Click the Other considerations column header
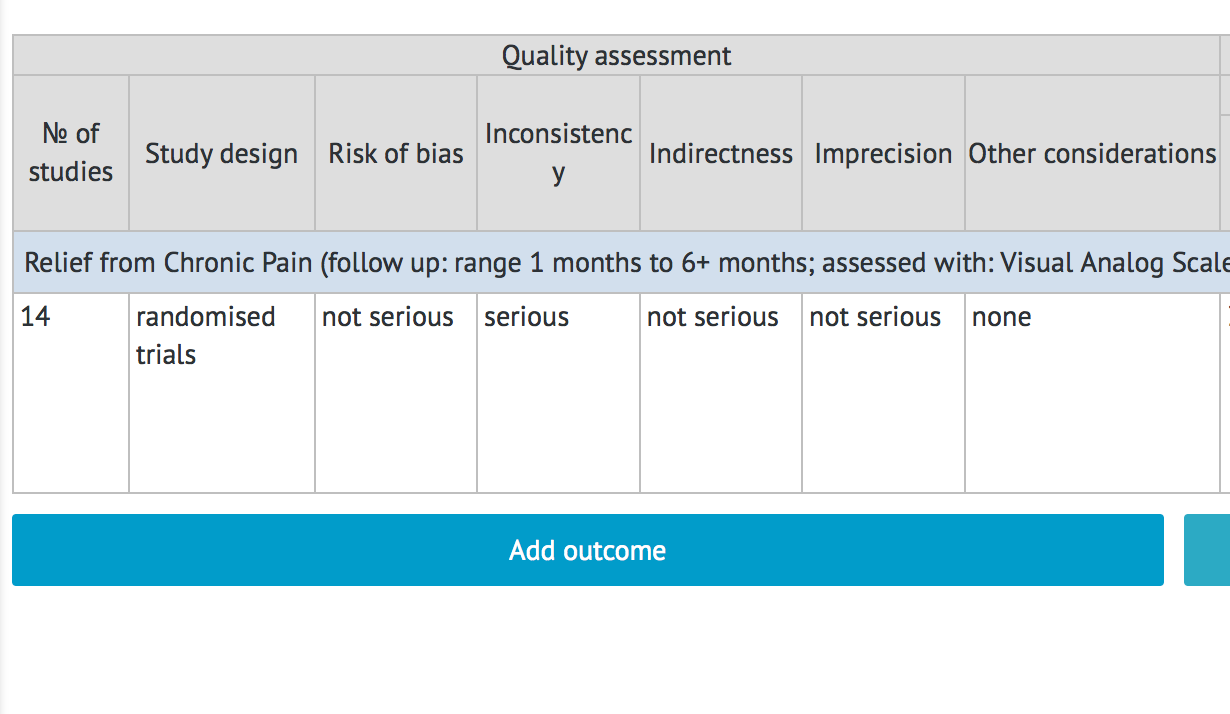The height and width of the screenshot is (714, 1230). (x=1092, y=154)
